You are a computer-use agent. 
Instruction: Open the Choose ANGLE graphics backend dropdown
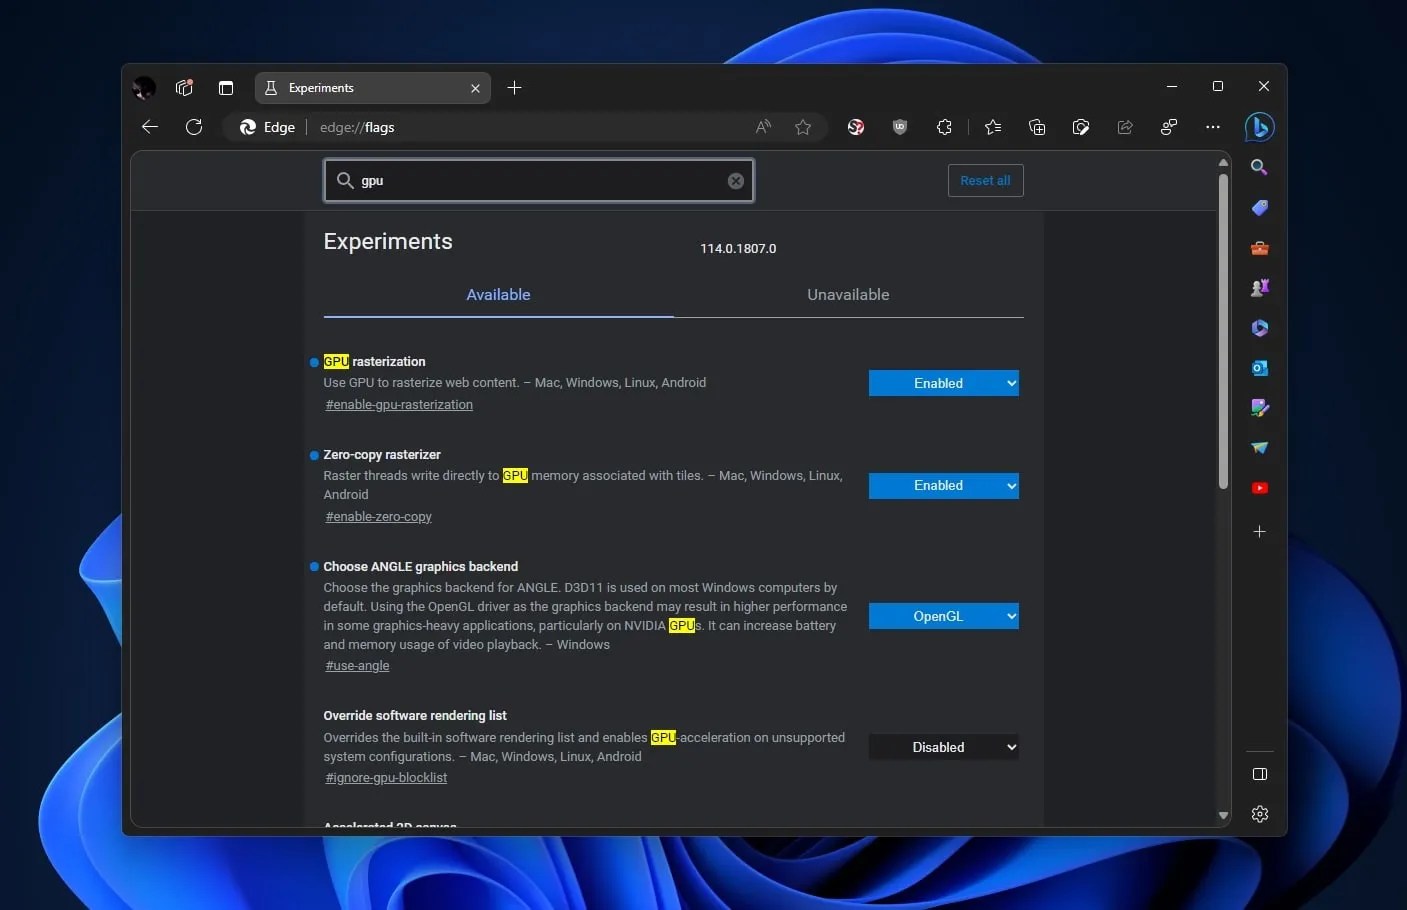coord(943,616)
